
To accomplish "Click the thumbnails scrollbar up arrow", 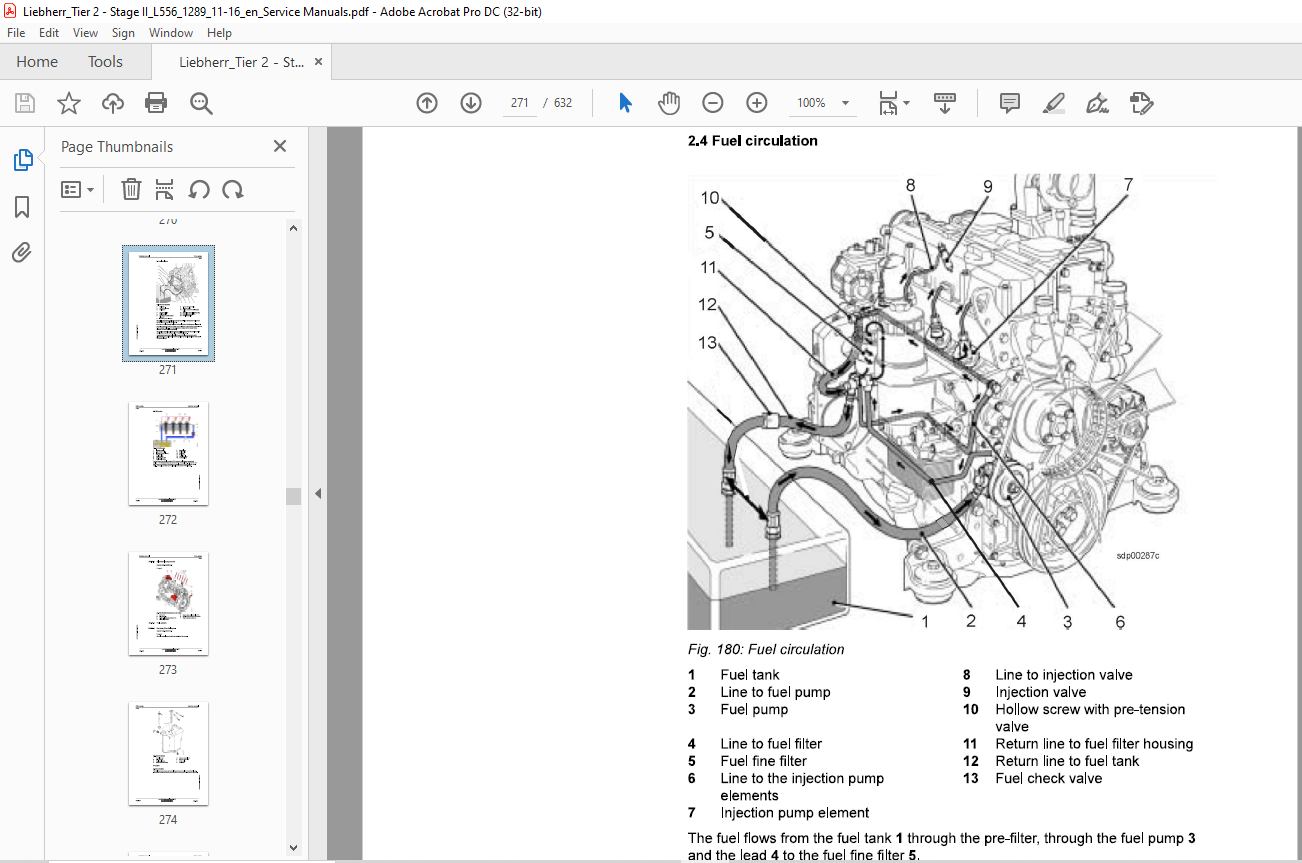I will pyautogui.click(x=293, y=228).
